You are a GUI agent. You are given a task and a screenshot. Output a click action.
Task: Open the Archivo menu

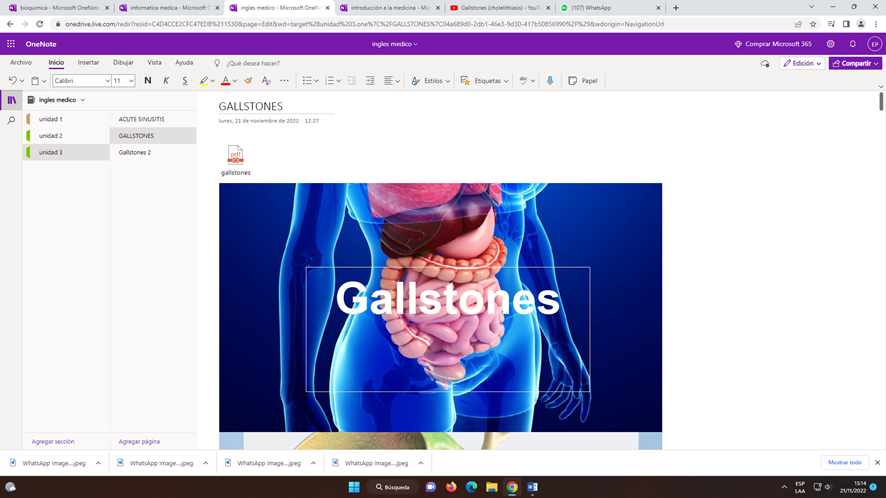21,63
